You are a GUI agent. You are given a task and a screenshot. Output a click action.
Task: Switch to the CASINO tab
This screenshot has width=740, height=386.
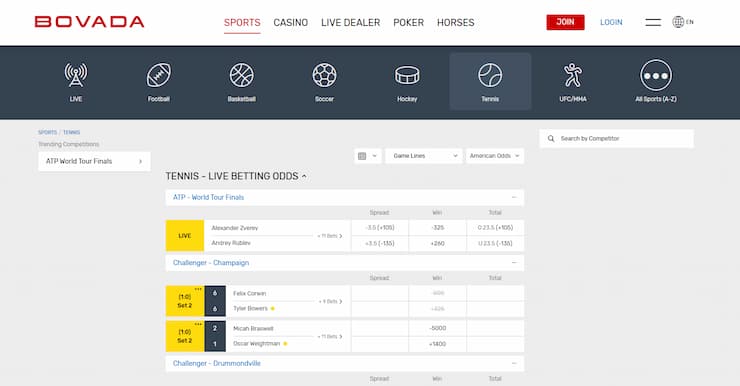pos(291,23)
